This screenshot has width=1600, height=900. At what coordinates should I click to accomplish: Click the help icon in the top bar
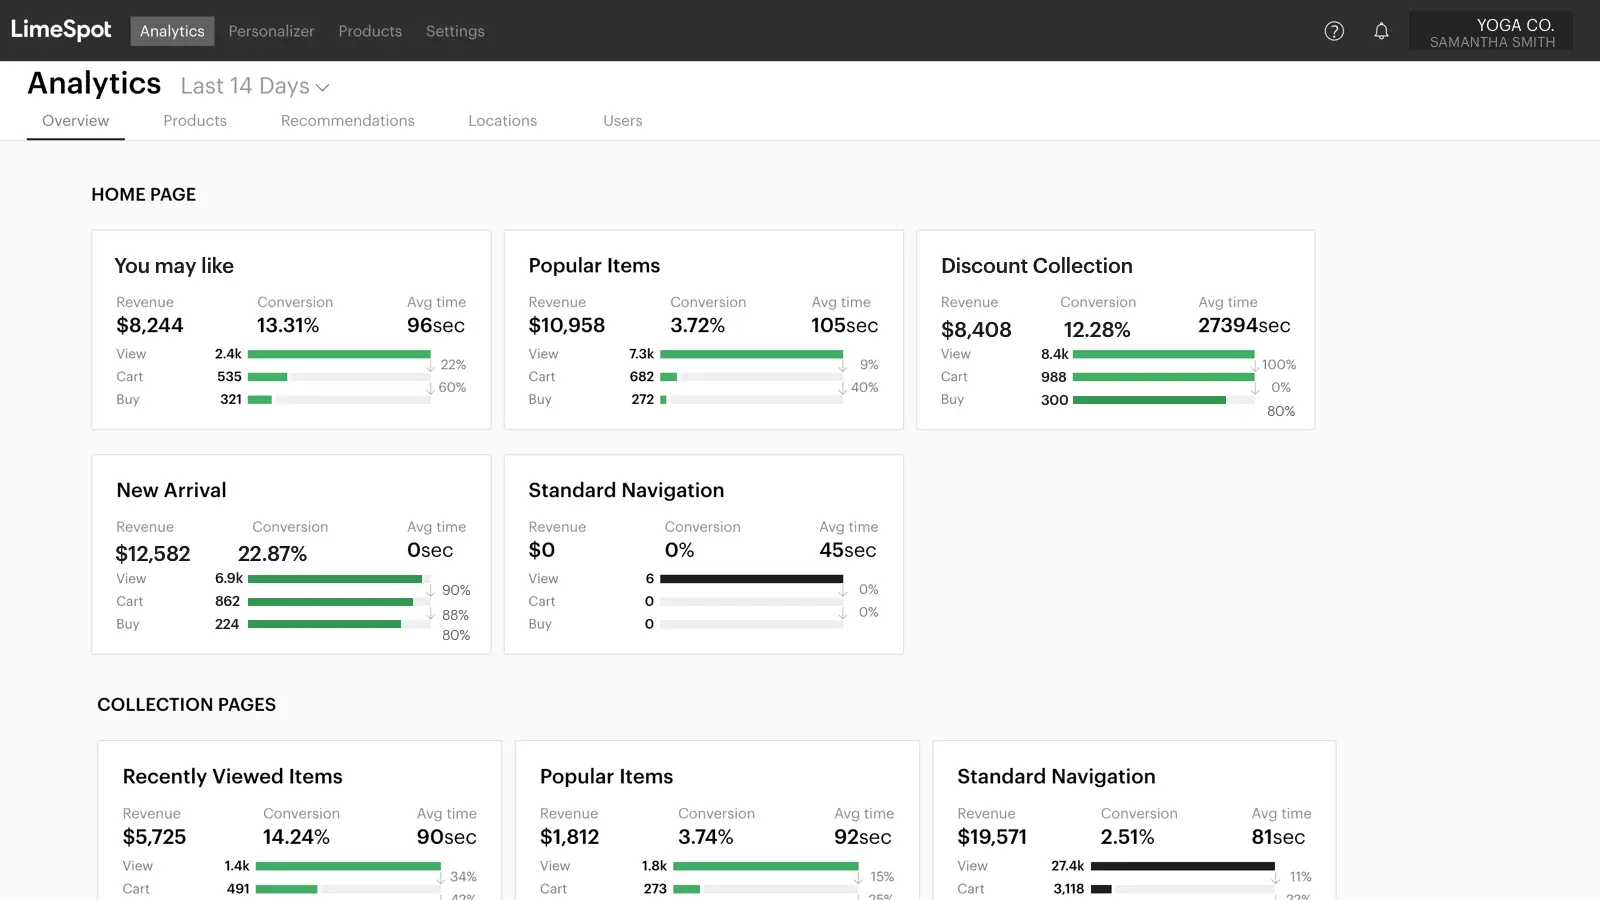(1334, 31)
